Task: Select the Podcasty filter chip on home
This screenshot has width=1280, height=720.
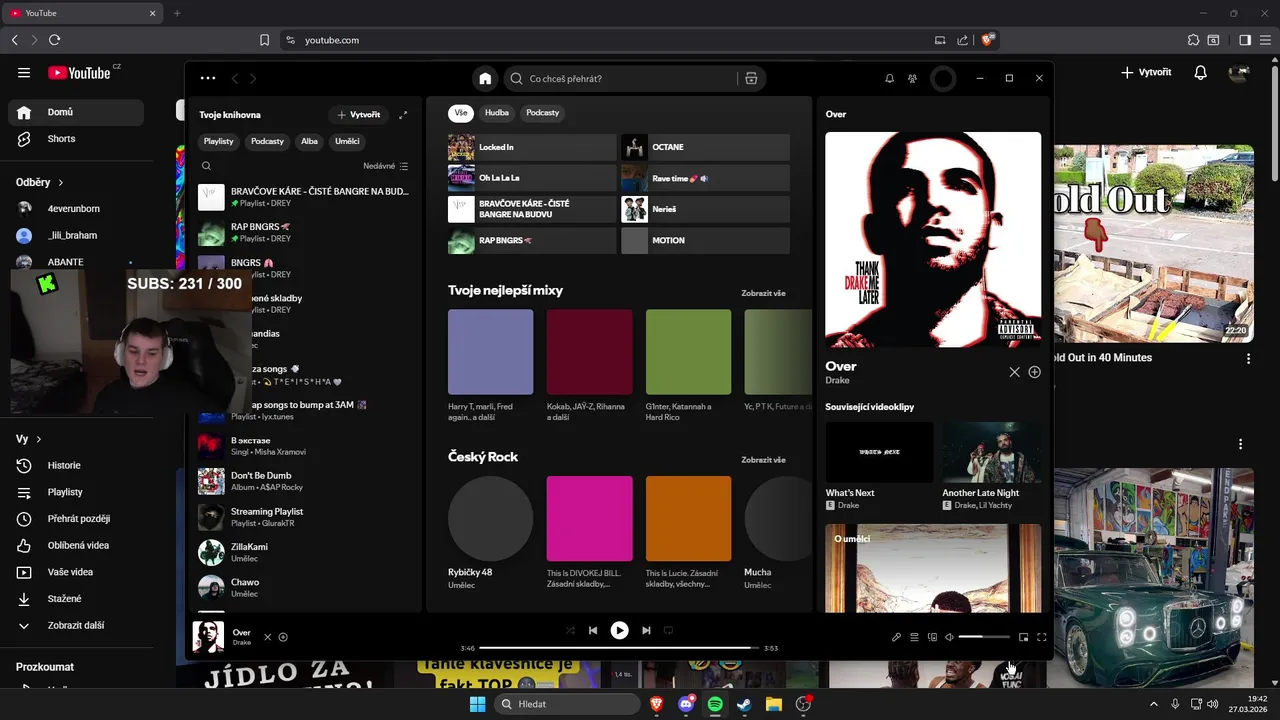Action: [543, 113]
